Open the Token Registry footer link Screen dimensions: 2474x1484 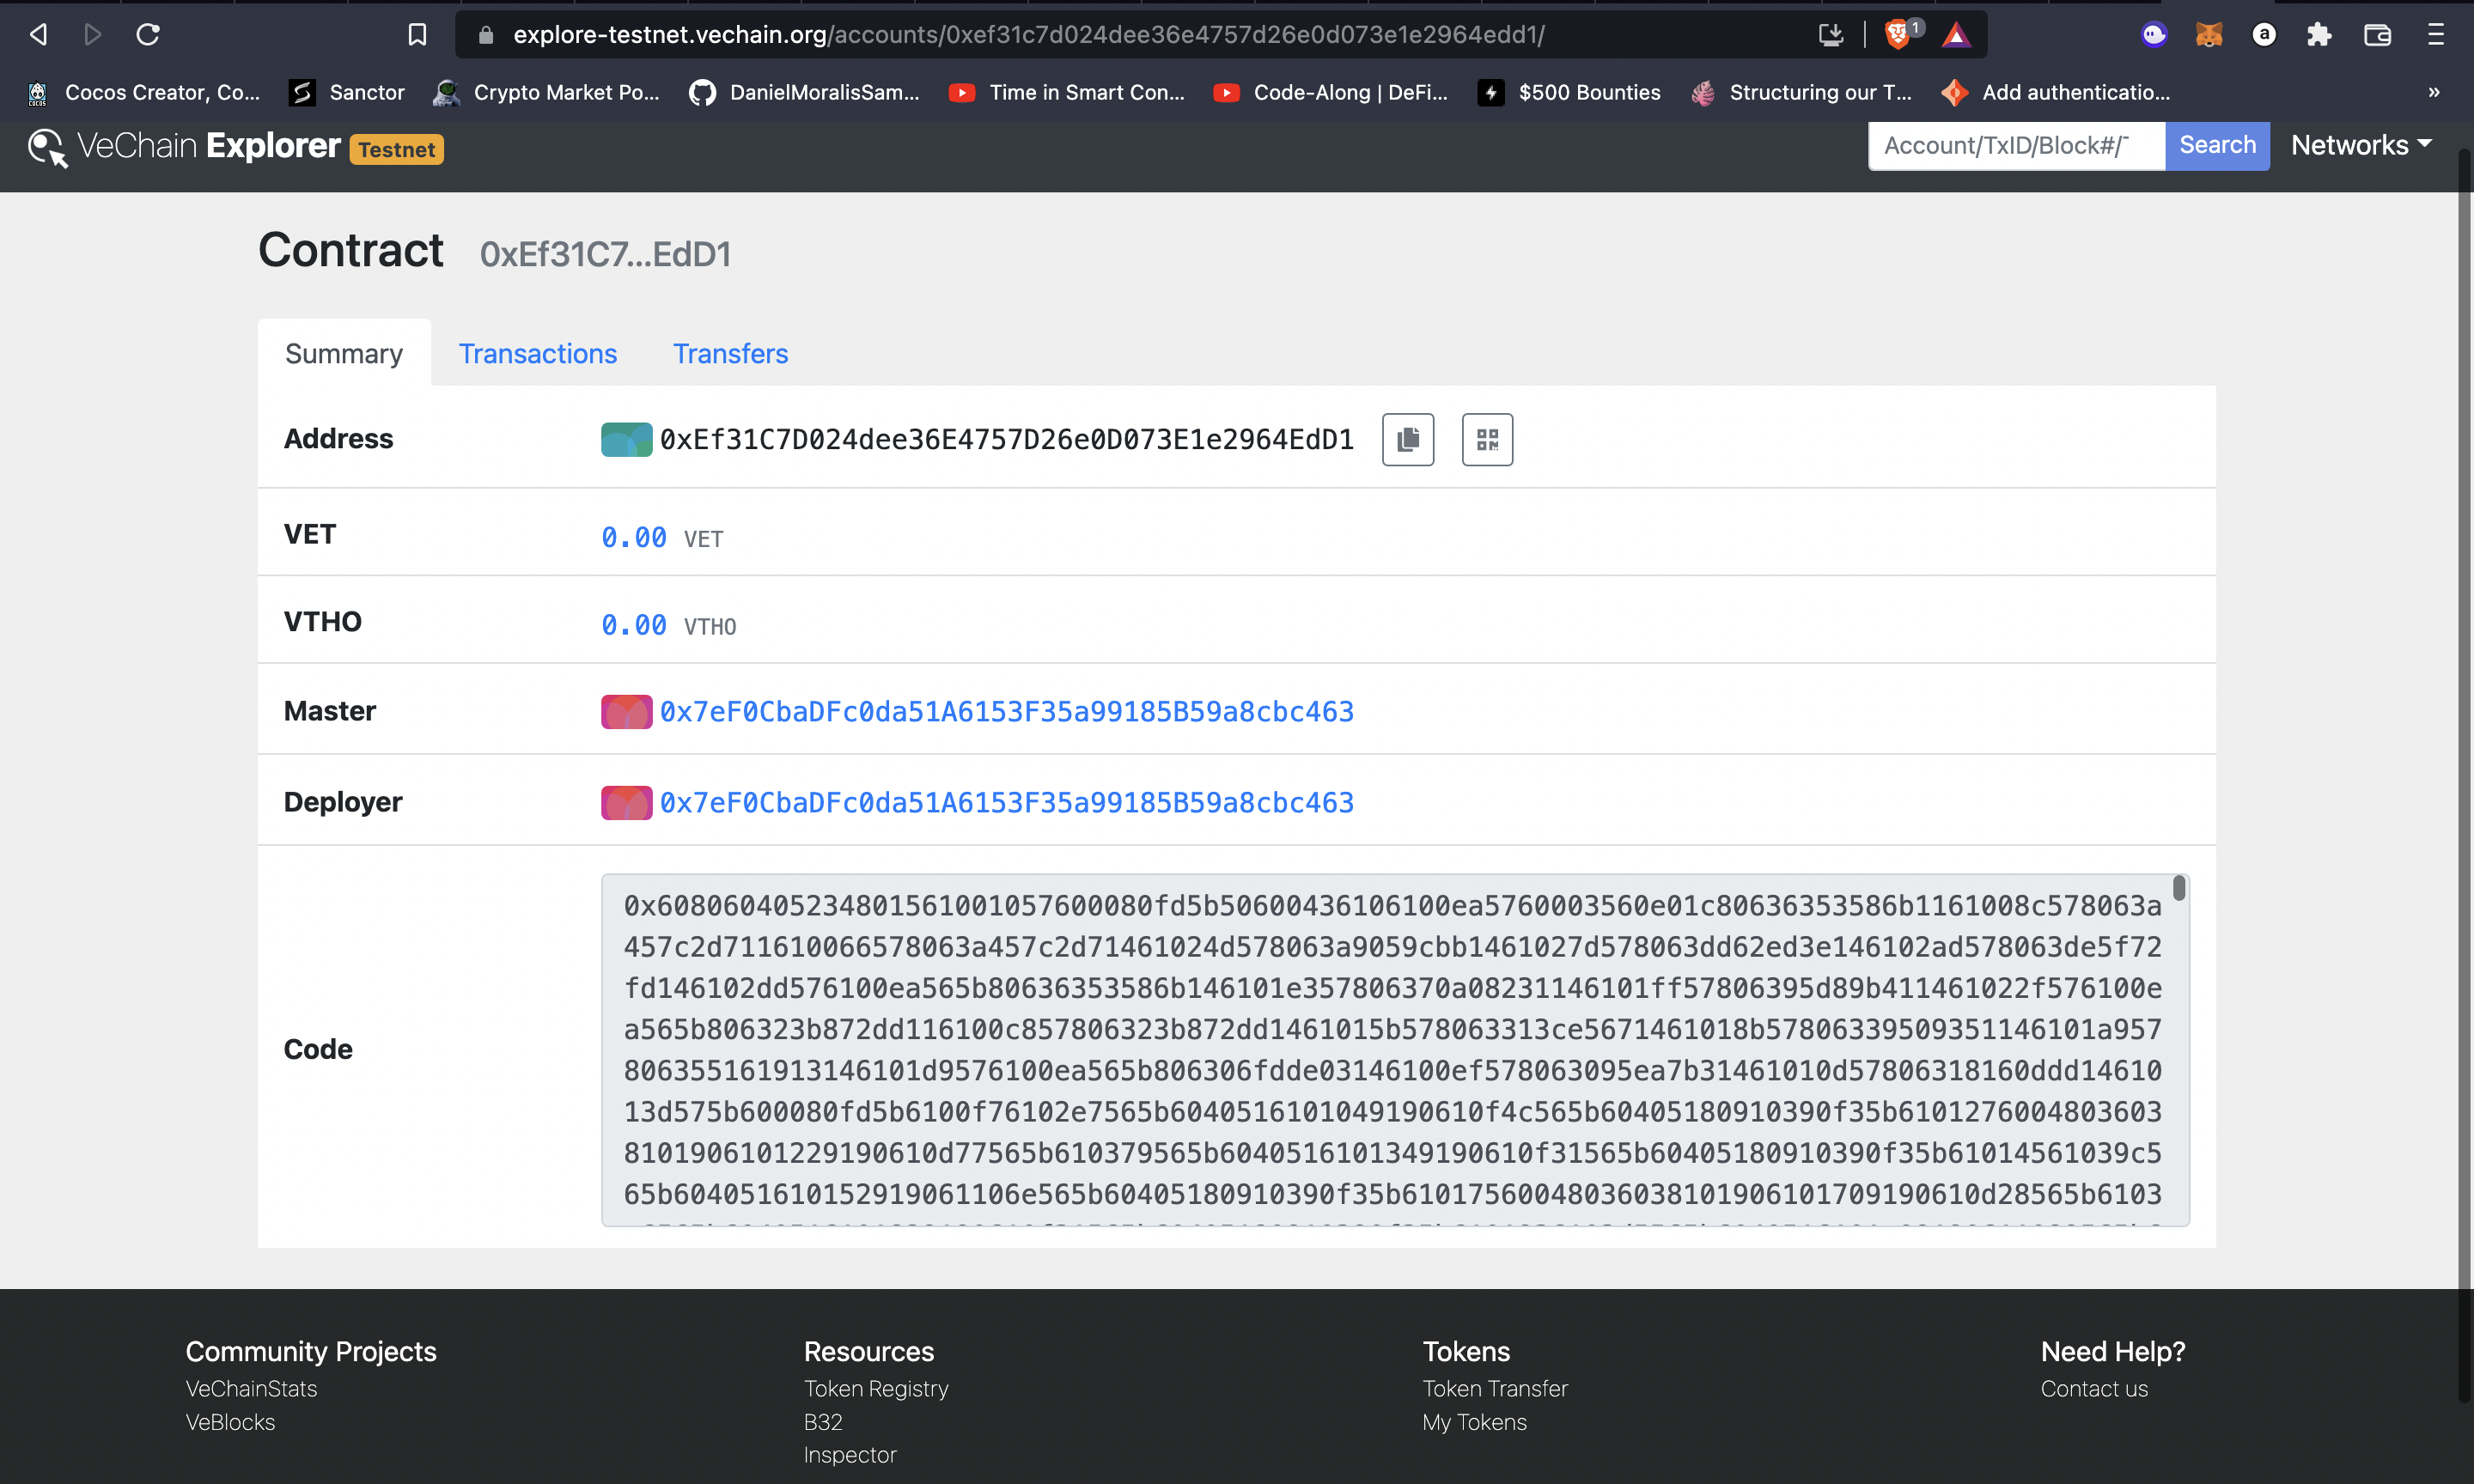[876, 1388]
